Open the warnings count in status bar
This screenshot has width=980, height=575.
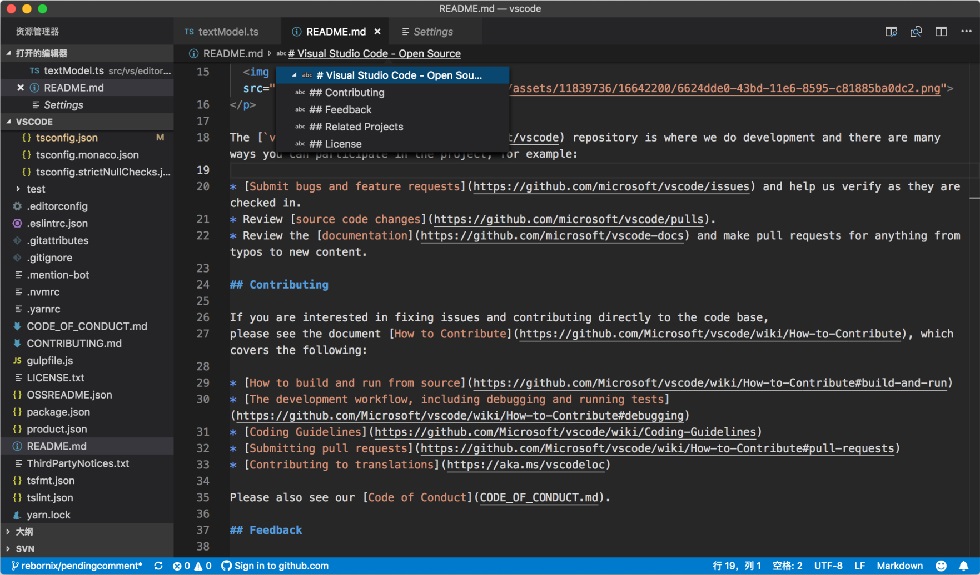pos(203,566)
